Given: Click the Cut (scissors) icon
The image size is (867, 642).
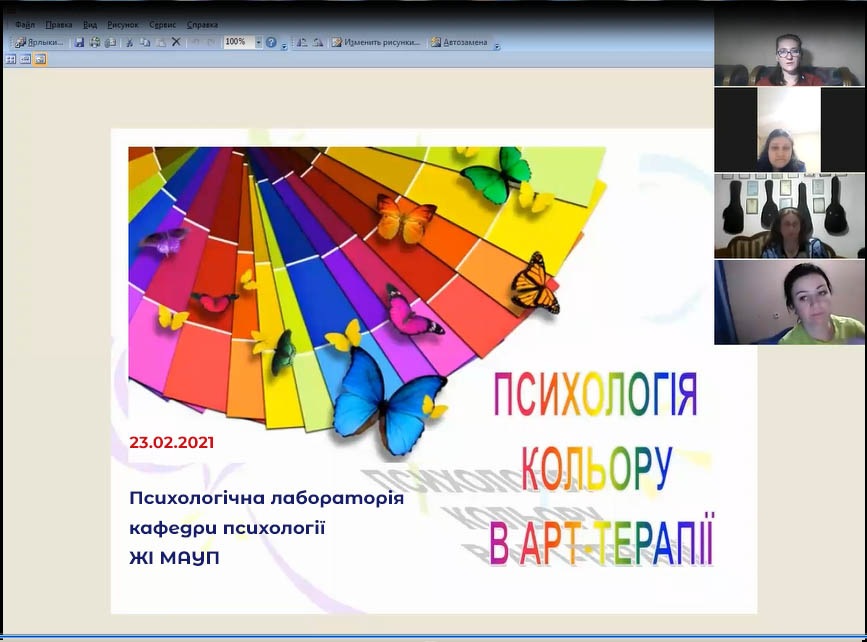Looking at the screenshot, I should pos(129,42).
